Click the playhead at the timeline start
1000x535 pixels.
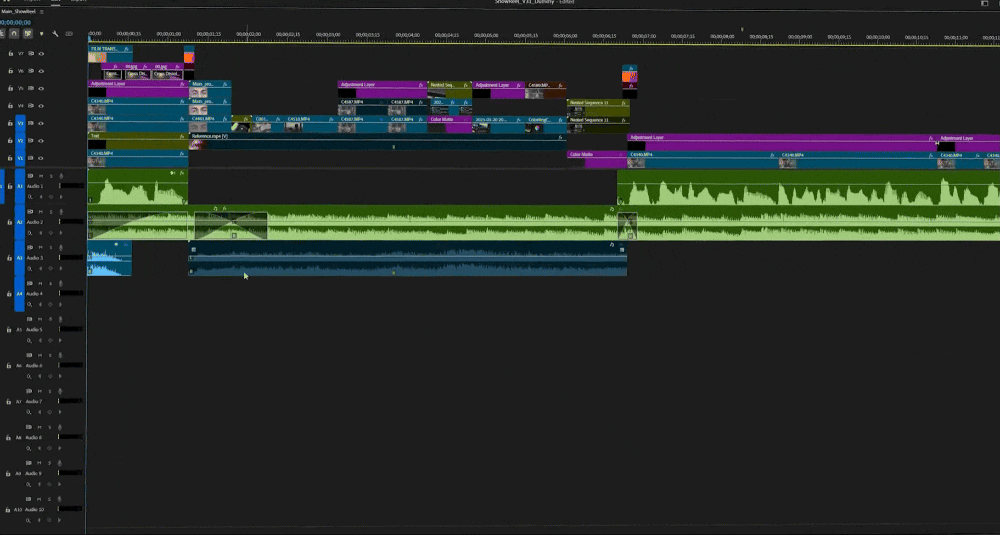tap(89, 36)
